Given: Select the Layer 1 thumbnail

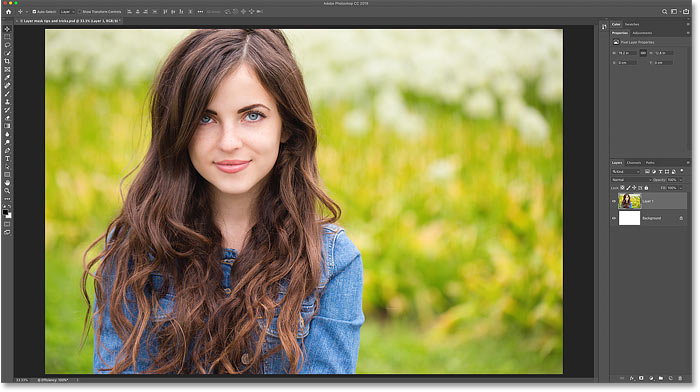Looking at the screenshot, I should [629, 201].
